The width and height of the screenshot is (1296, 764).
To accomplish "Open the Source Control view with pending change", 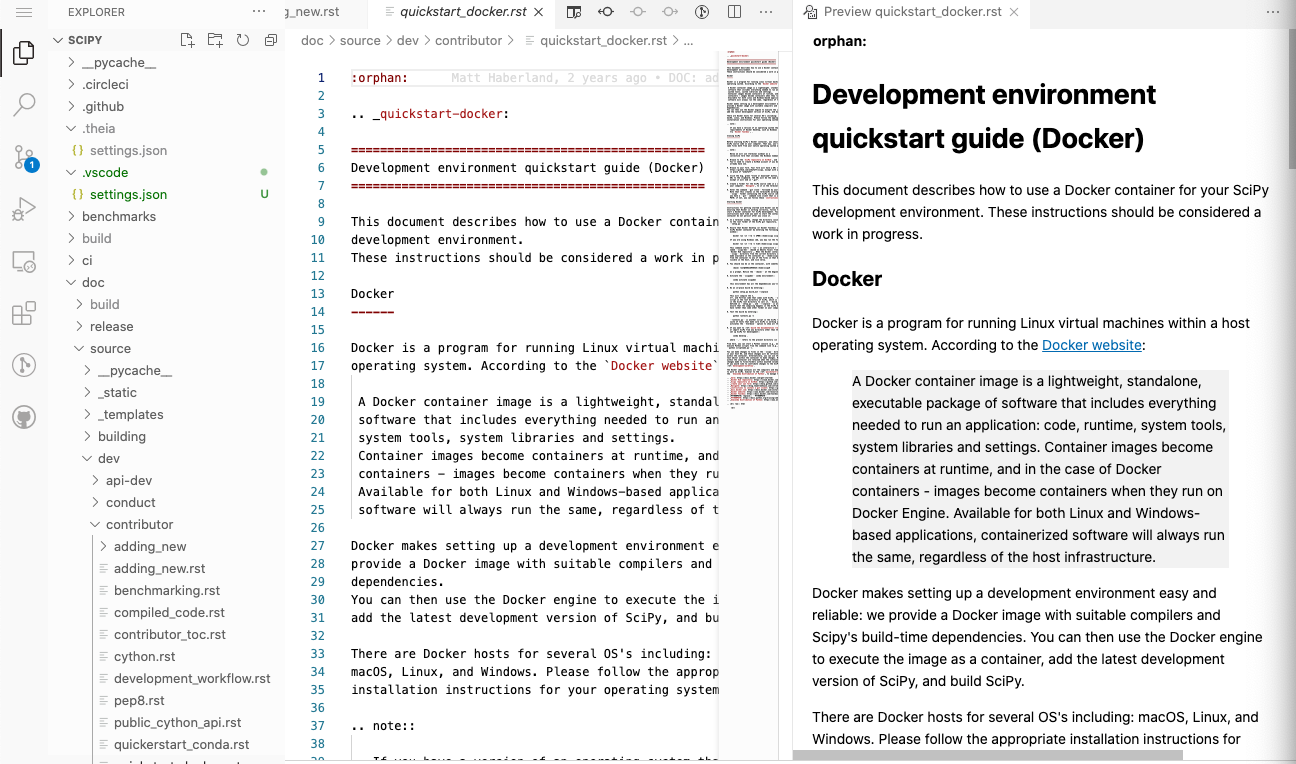I will (24, 158).
